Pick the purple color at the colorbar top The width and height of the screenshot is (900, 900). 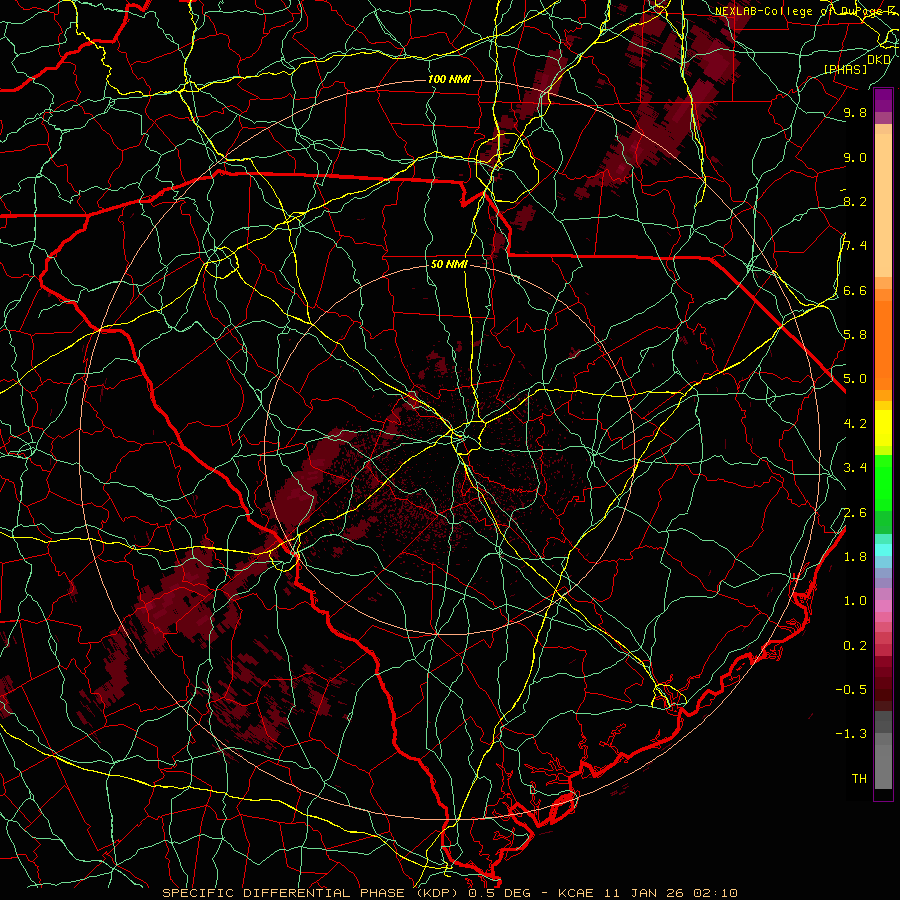click(x=883, y=100)
